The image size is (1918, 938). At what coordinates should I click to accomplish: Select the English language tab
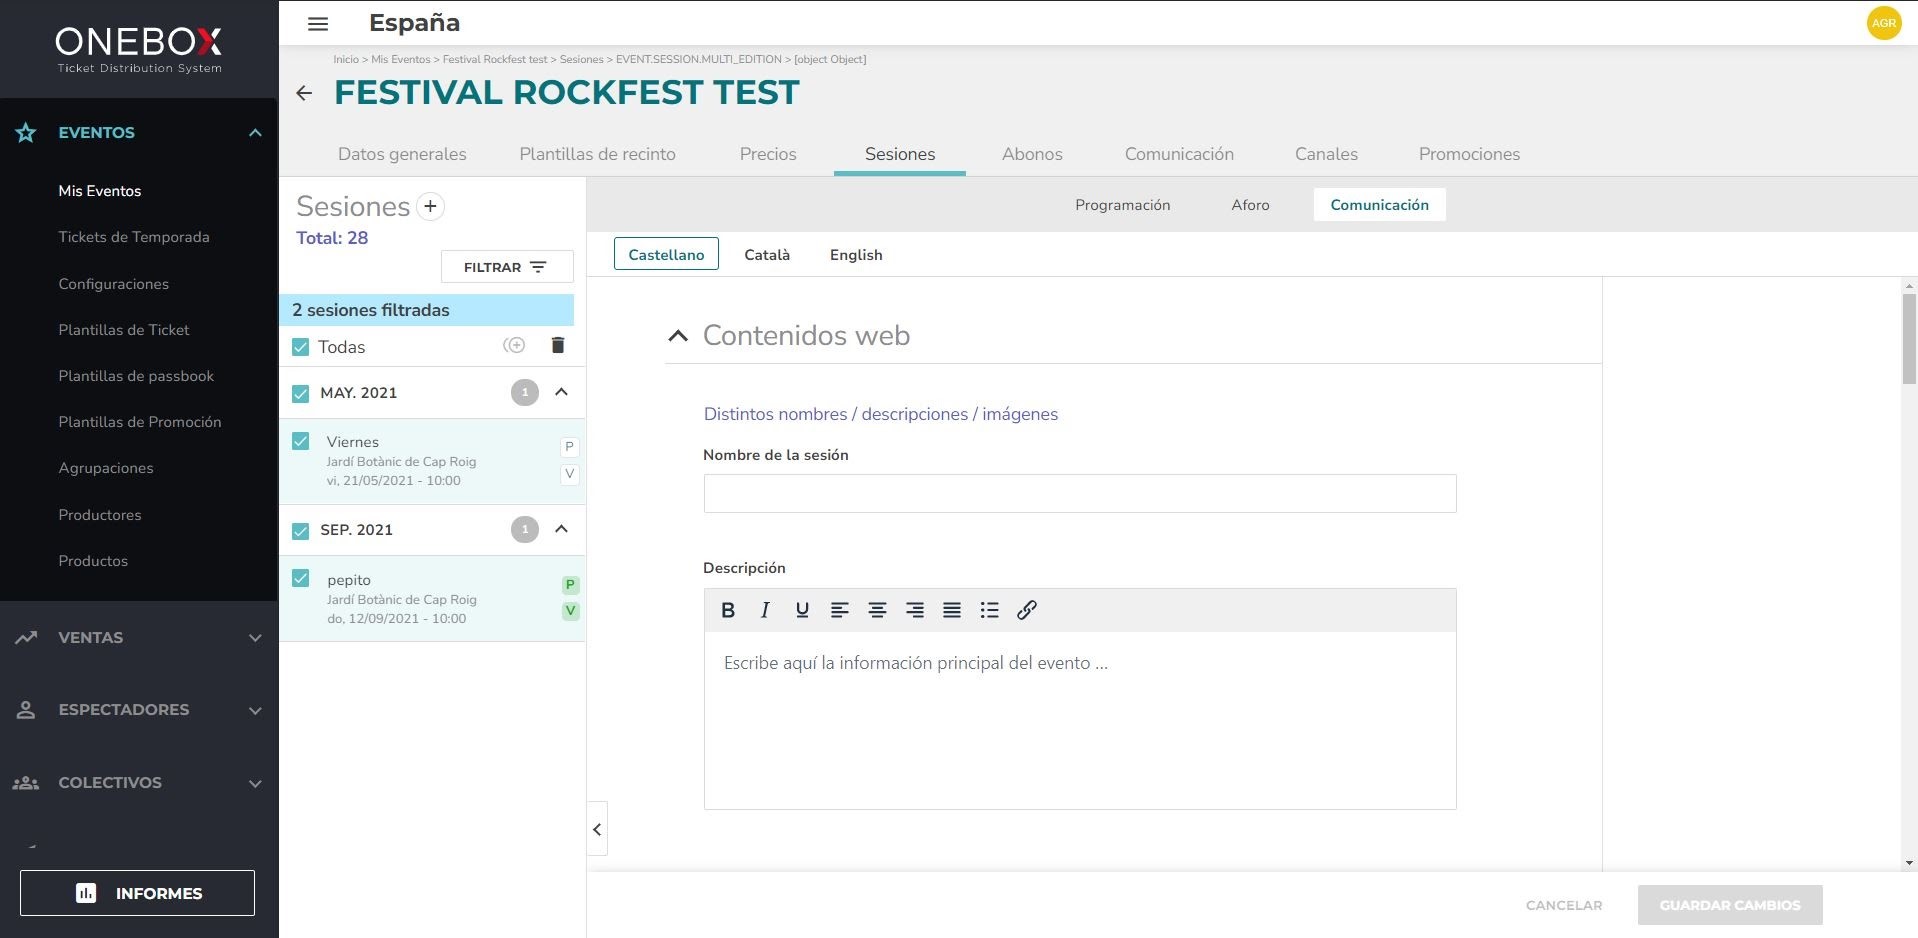856,255
